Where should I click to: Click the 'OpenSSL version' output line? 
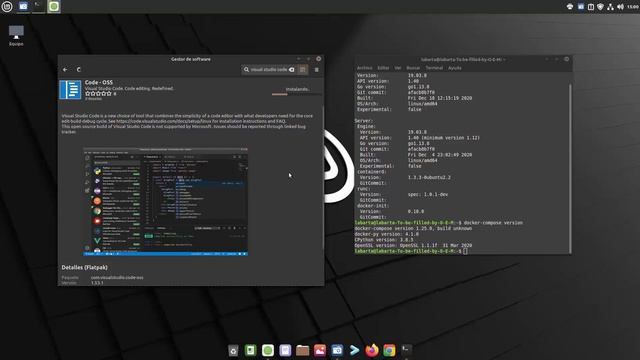coord(413,246)
